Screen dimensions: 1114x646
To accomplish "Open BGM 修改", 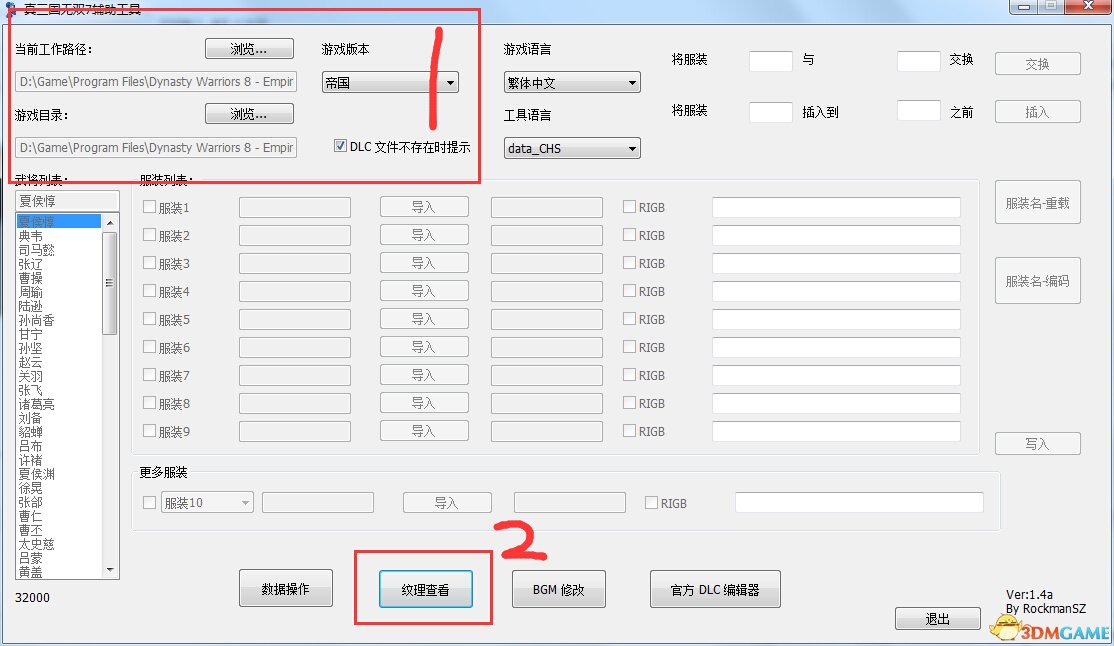I will coord(558,589).
